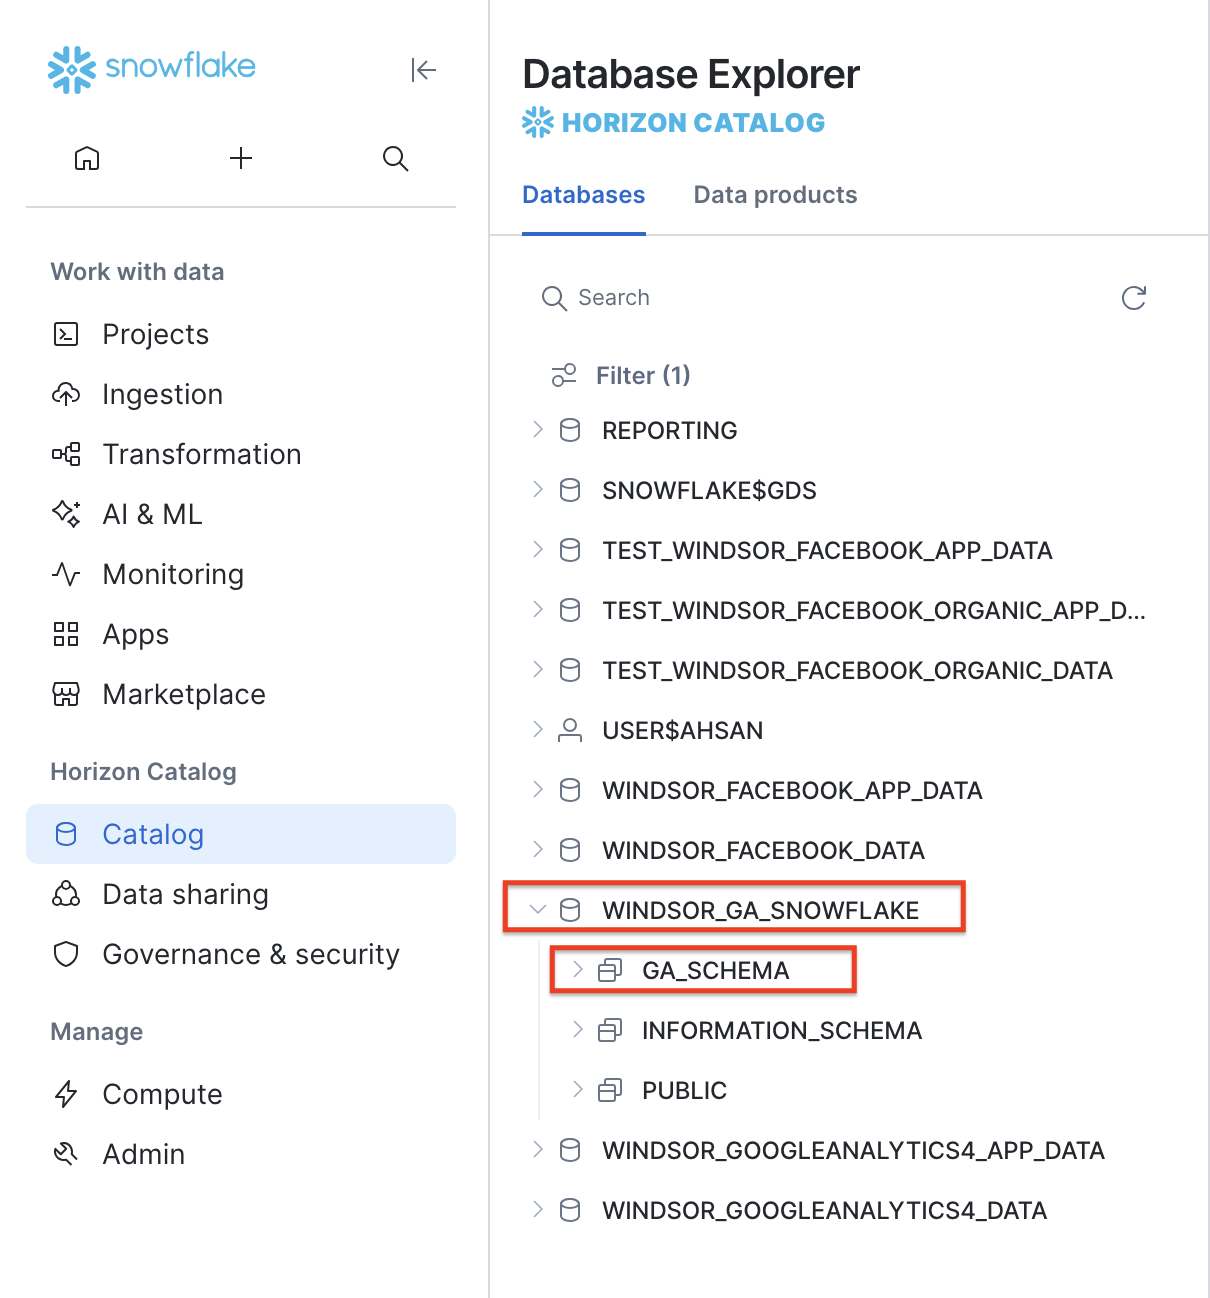Expand WINDSOR_GOOGLEANALYTICS4_DATA database
The image size is (1210, 1298).
(538, 1210)
